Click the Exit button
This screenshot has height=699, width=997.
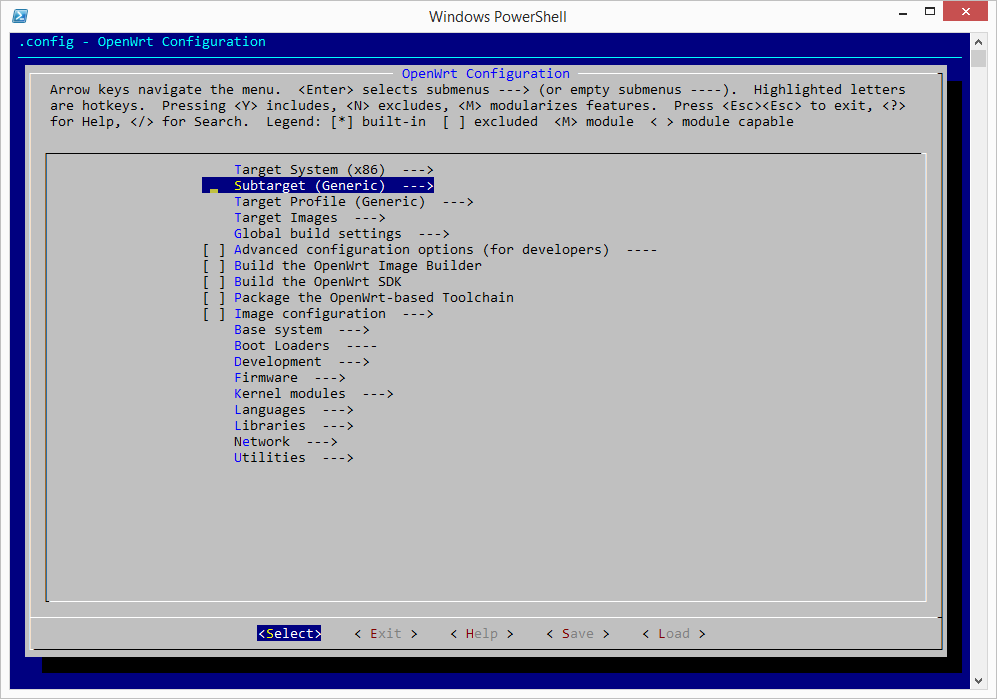point(385,633)
